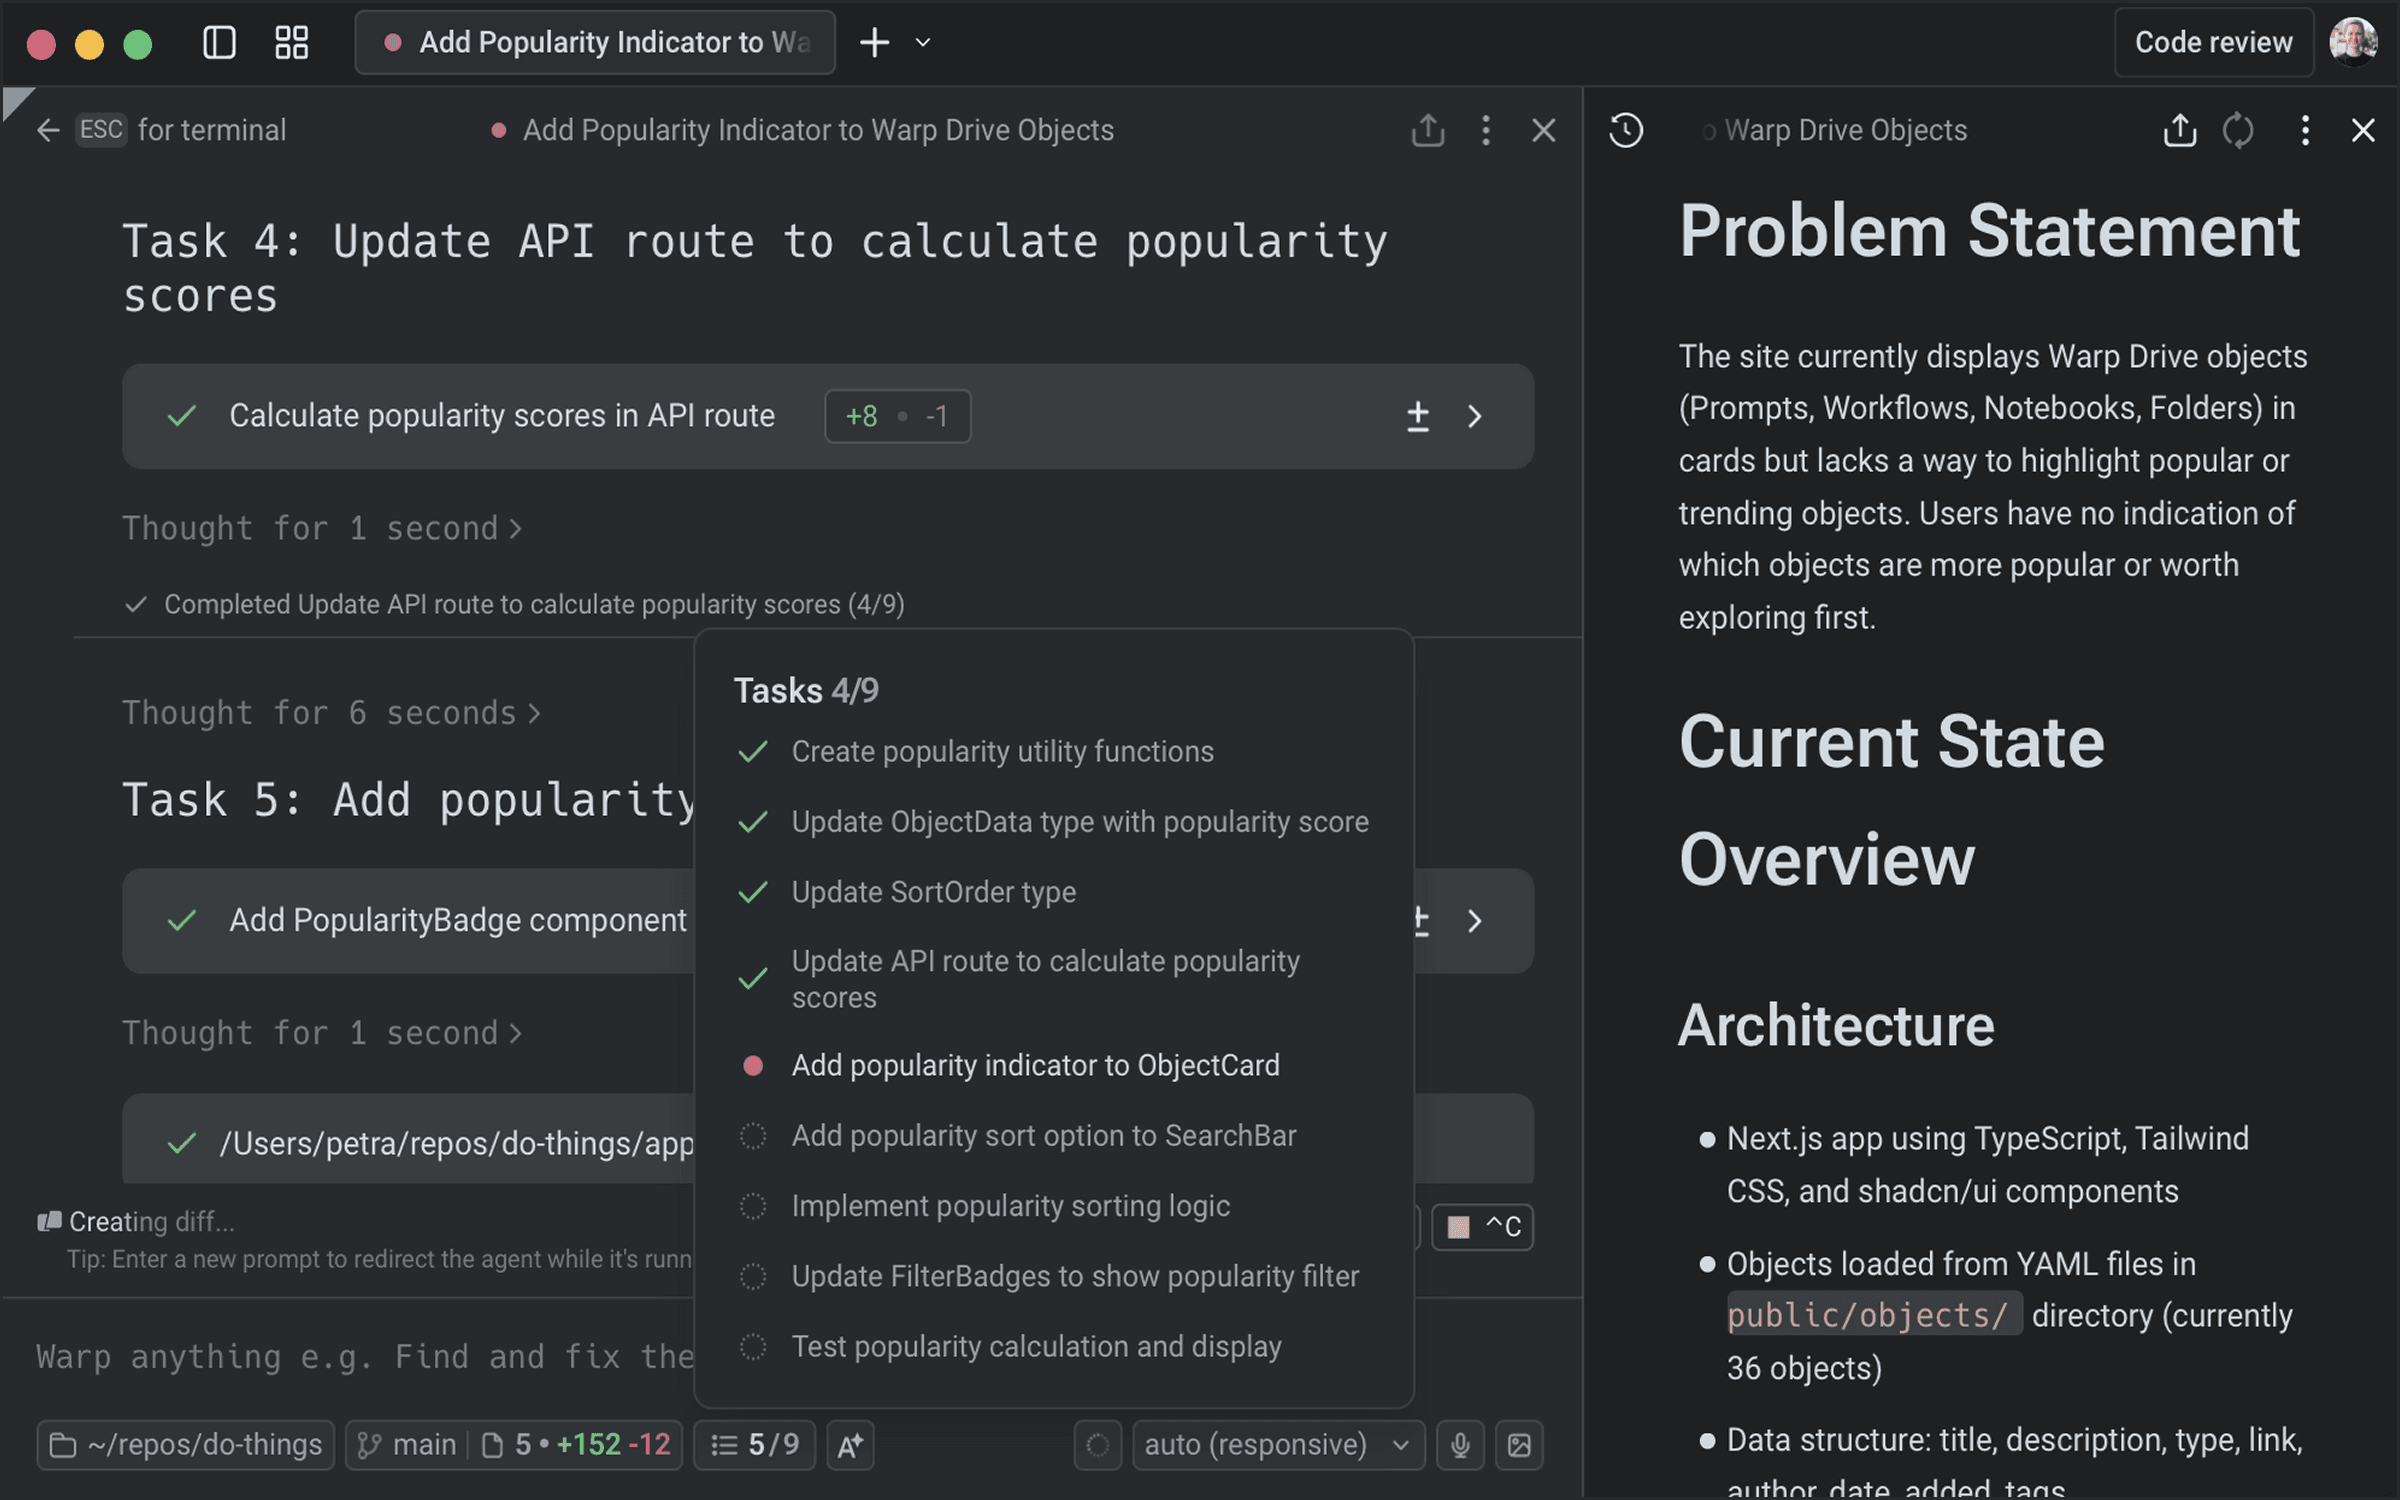Expand the Thought for 6 seconds section

[330, 713]
